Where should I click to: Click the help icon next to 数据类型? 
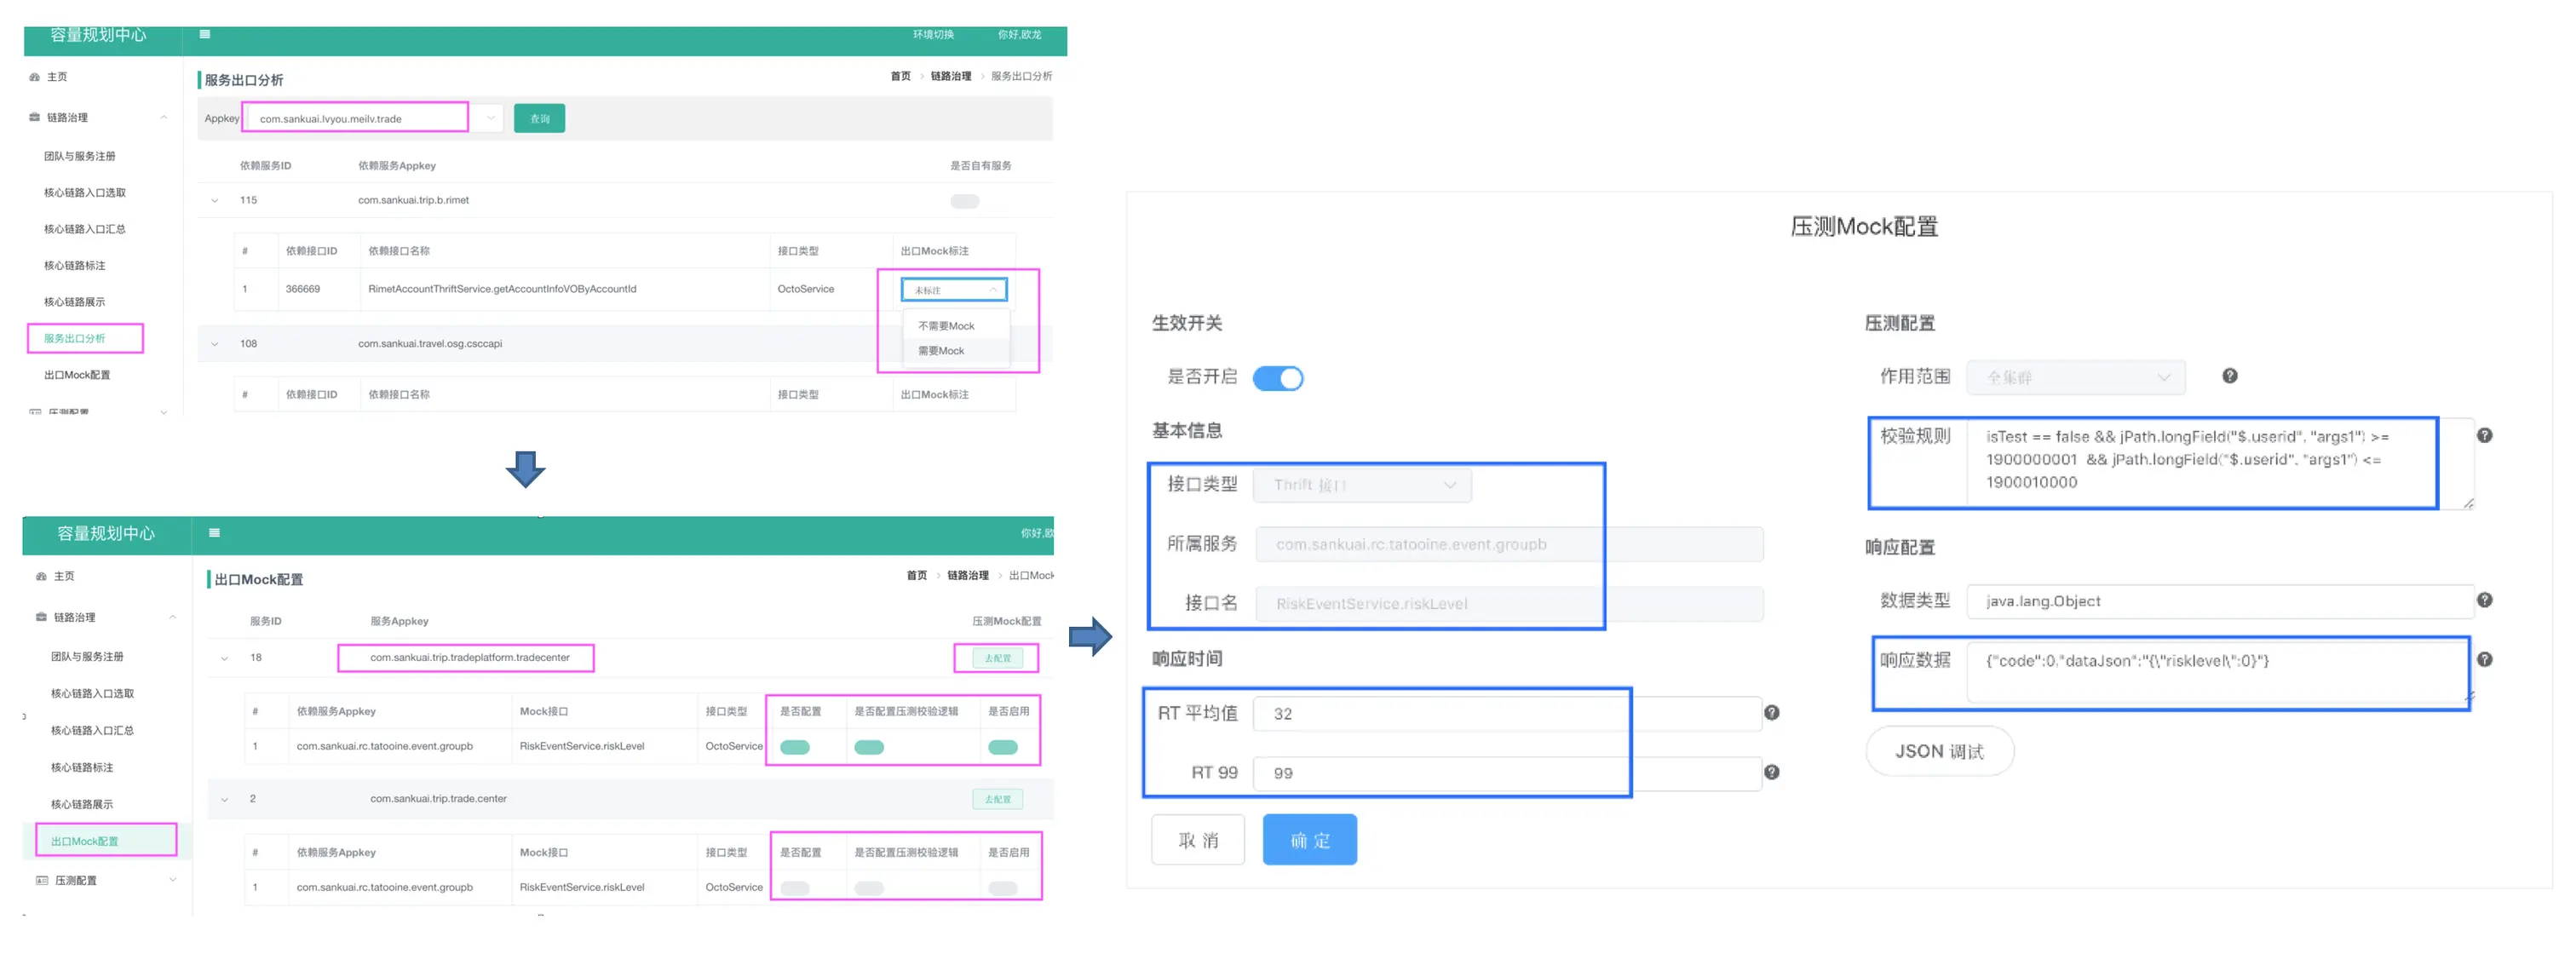coord(2486,600)
